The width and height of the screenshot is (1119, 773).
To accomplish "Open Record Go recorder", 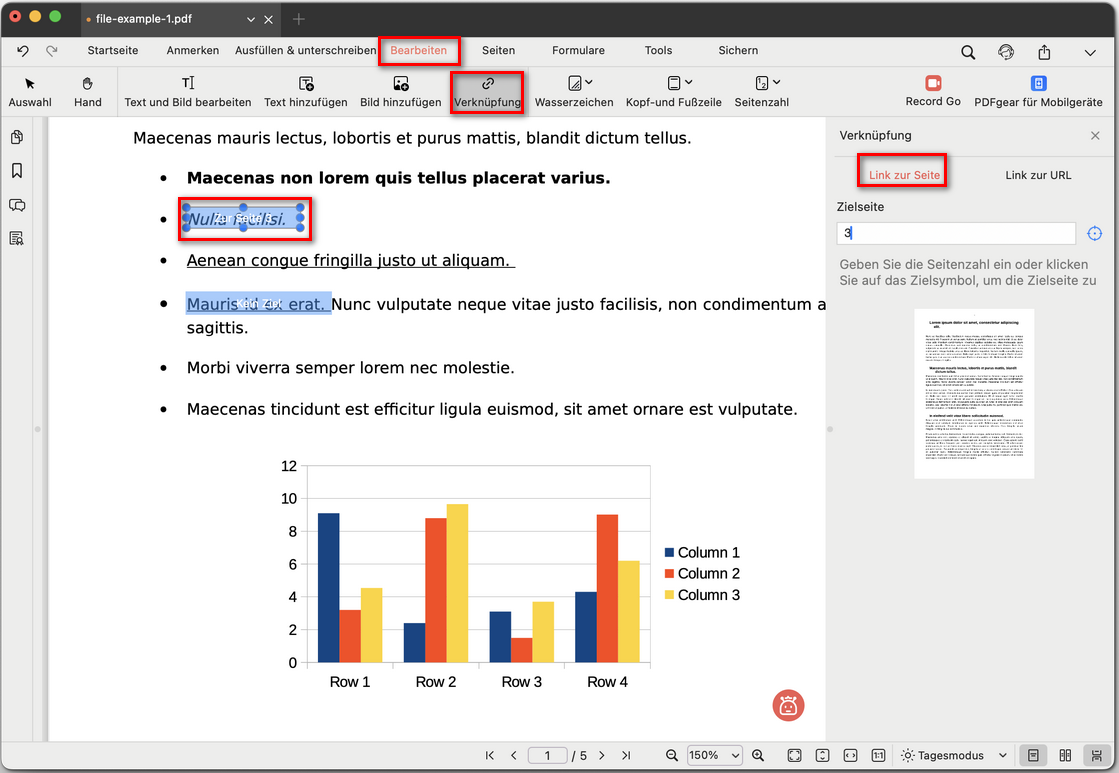I will click(932, 91).
